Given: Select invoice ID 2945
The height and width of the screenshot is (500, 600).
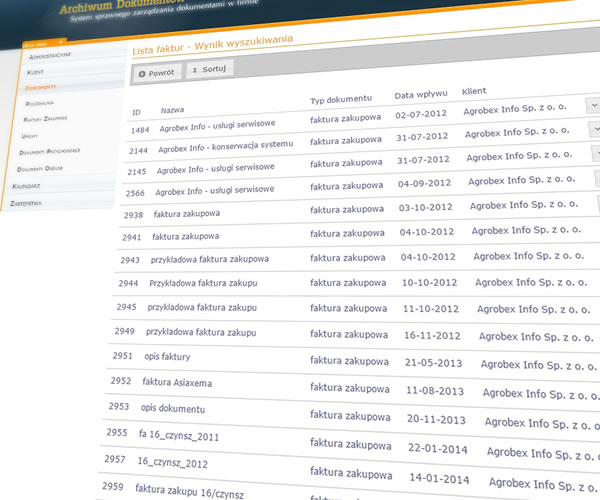Looking at the screenshot, I should [x=127, y=307].
